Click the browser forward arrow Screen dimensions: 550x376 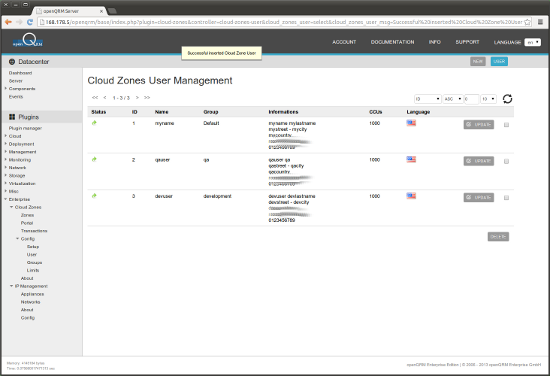click(19, 22)
